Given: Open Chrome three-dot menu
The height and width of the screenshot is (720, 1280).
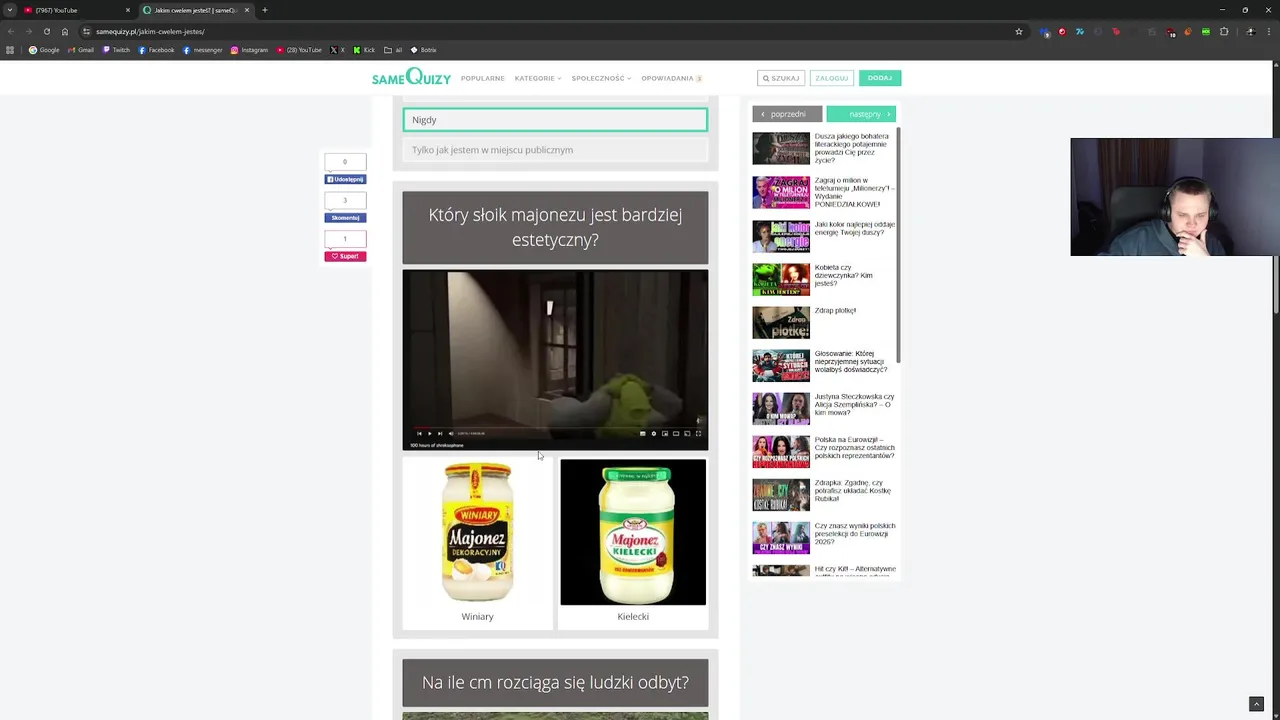Looking at the screenshot, I should 1269,31.
